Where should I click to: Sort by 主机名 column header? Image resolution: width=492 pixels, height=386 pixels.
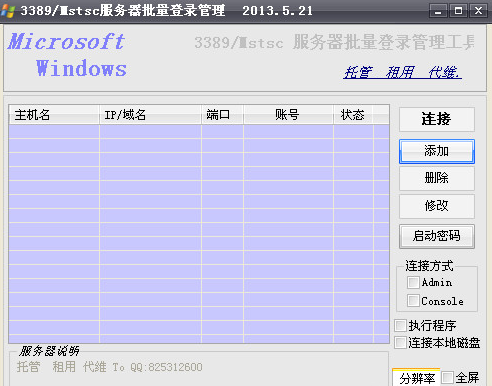click(54, 115)
